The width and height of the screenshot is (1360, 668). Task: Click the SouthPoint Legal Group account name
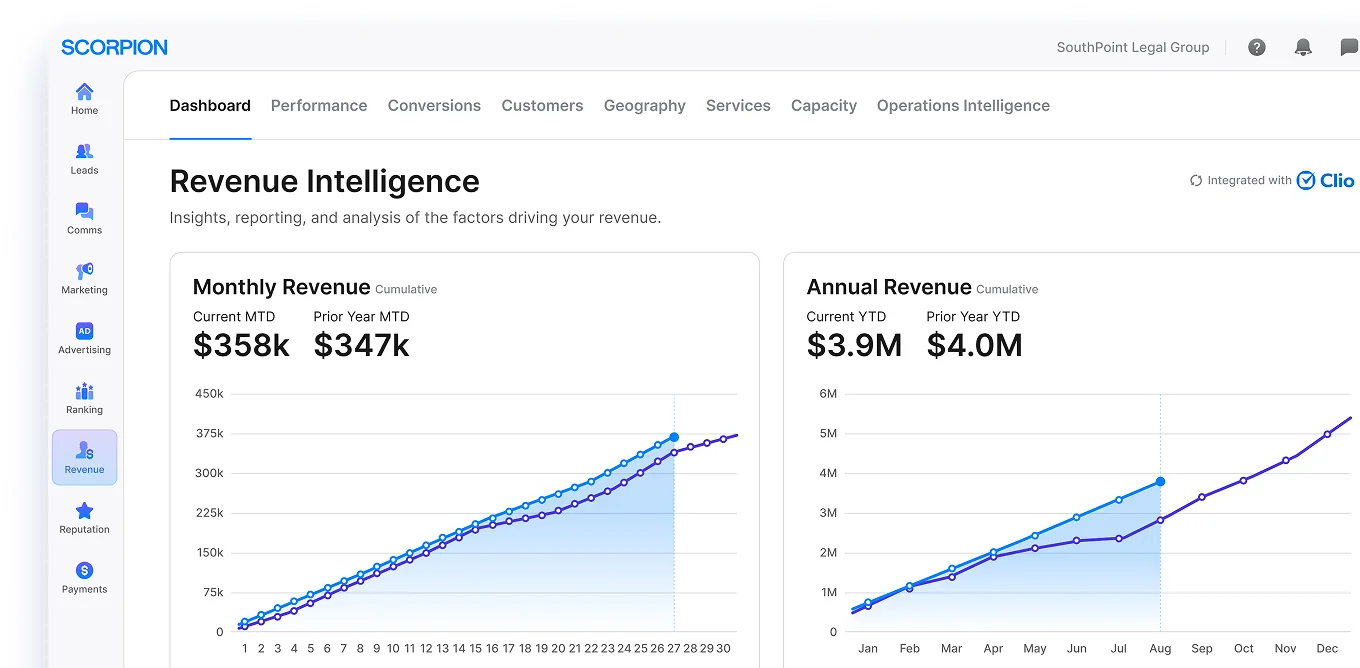[x=1132, y=47]
